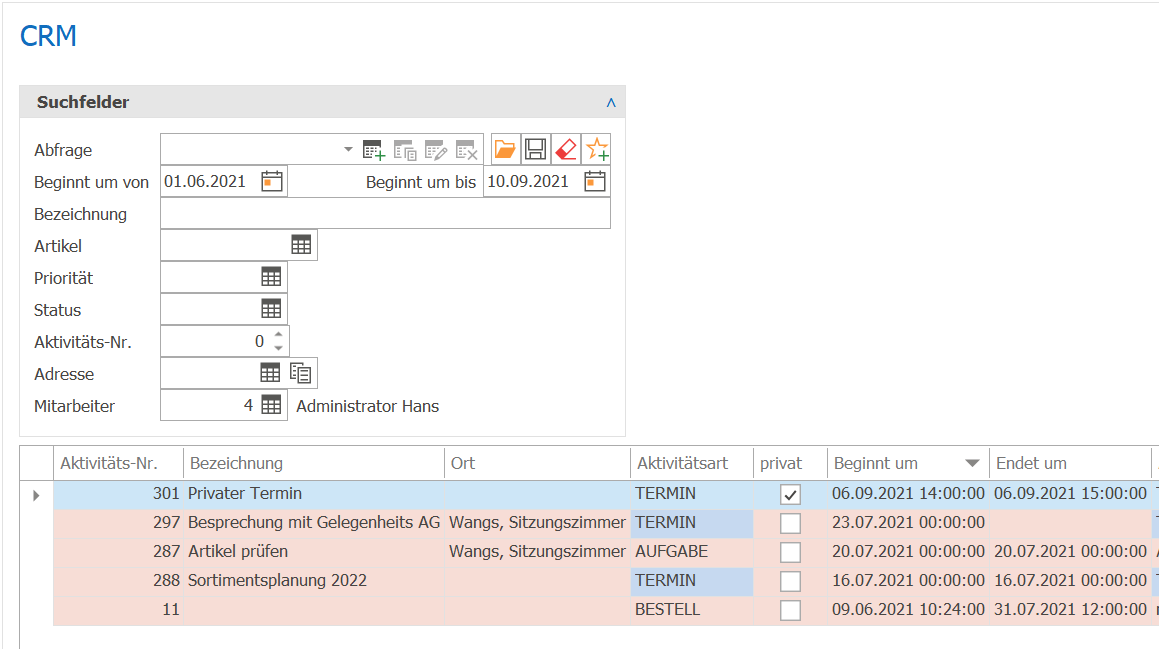Save search with the floppy disk icon

(x=535, y=149)
